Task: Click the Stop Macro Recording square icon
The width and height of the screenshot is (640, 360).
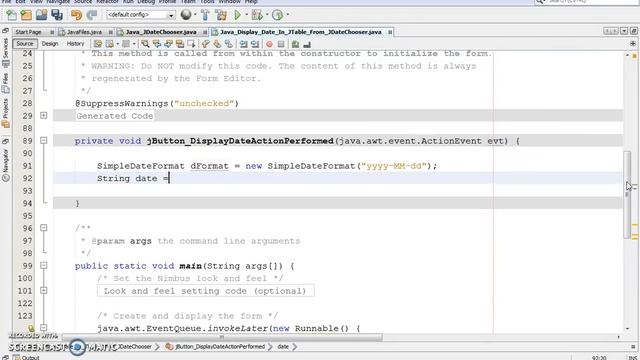Action: [x=281, y=44]
